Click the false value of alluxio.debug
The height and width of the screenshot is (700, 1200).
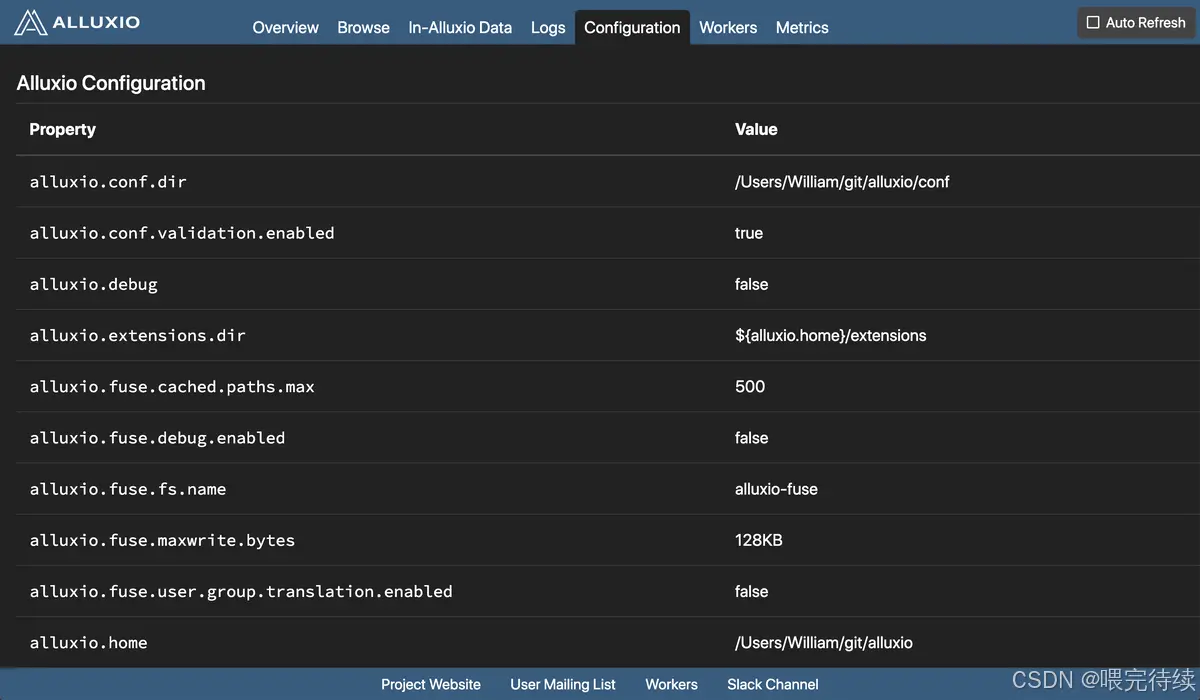752,284
